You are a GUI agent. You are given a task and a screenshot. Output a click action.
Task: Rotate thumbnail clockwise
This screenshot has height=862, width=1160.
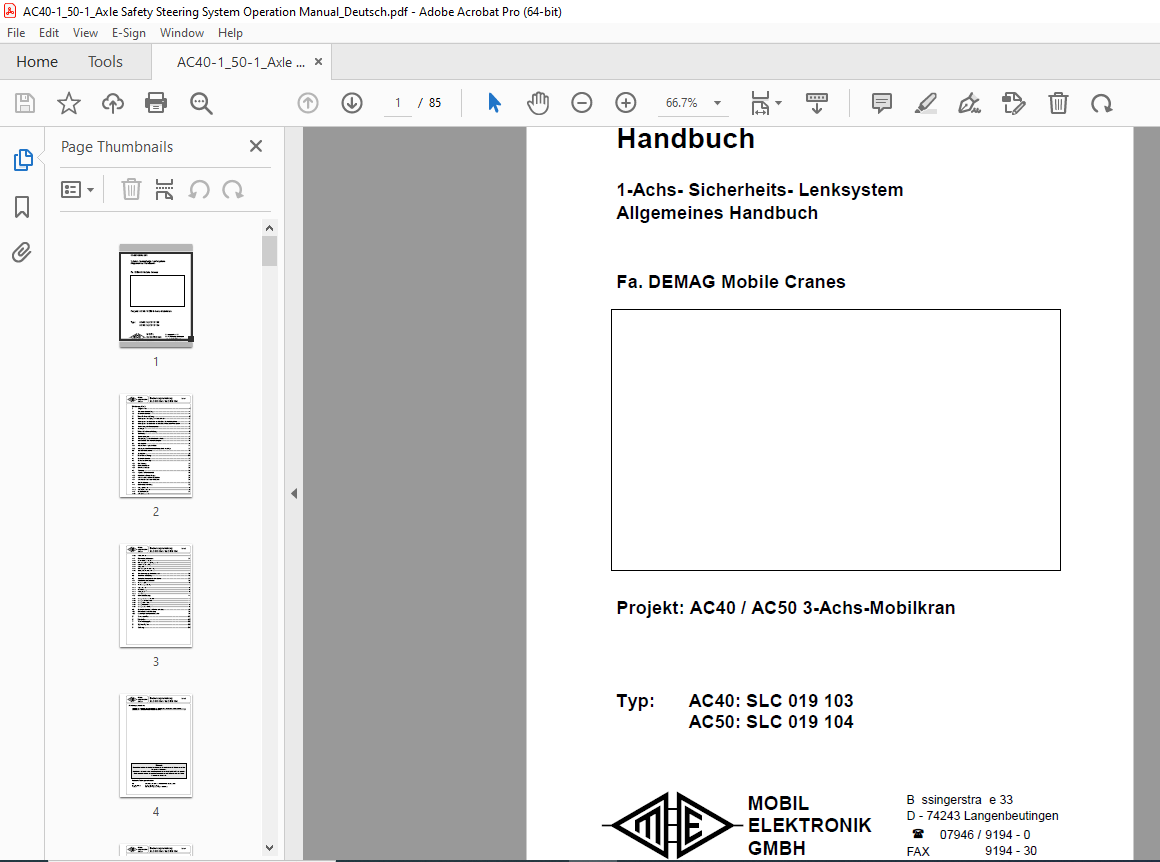pyautogui.click(x=232, y=189)
